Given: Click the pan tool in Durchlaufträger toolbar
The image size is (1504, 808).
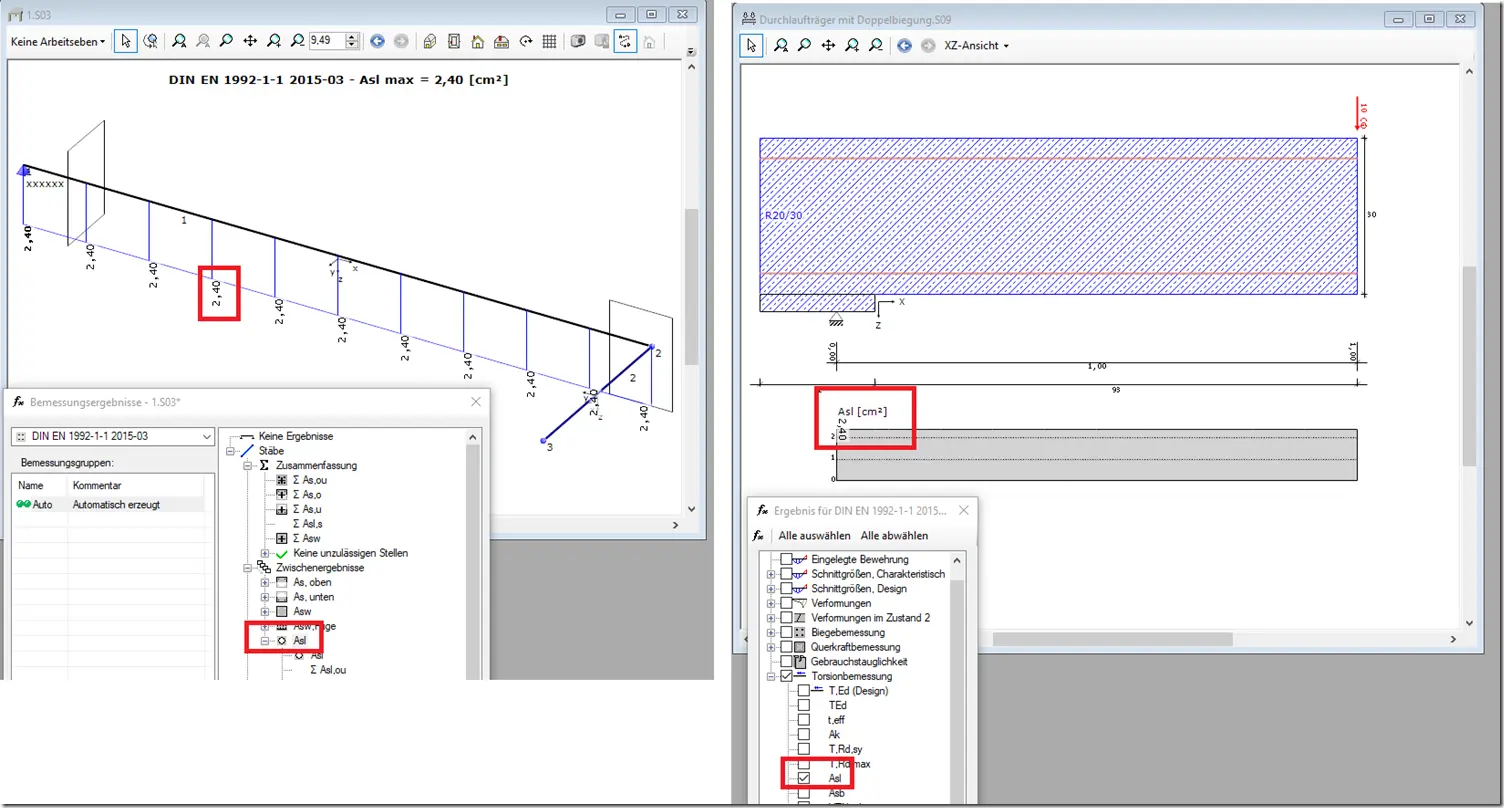Looking at the screenshot, I should point(828,45).
